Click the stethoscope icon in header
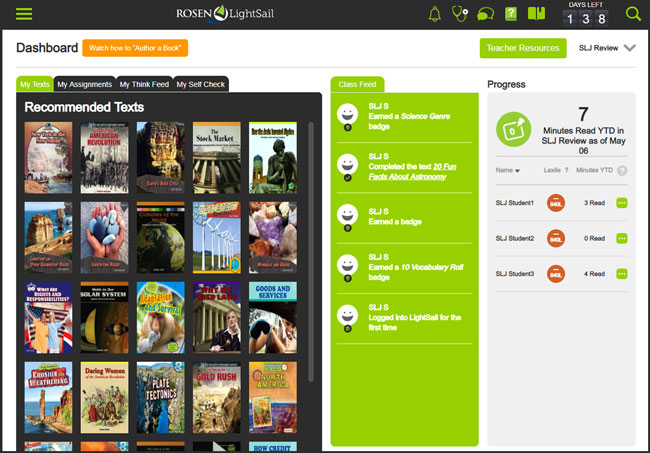The width and height of the screenshot is (650, 453). coord(460,14)
